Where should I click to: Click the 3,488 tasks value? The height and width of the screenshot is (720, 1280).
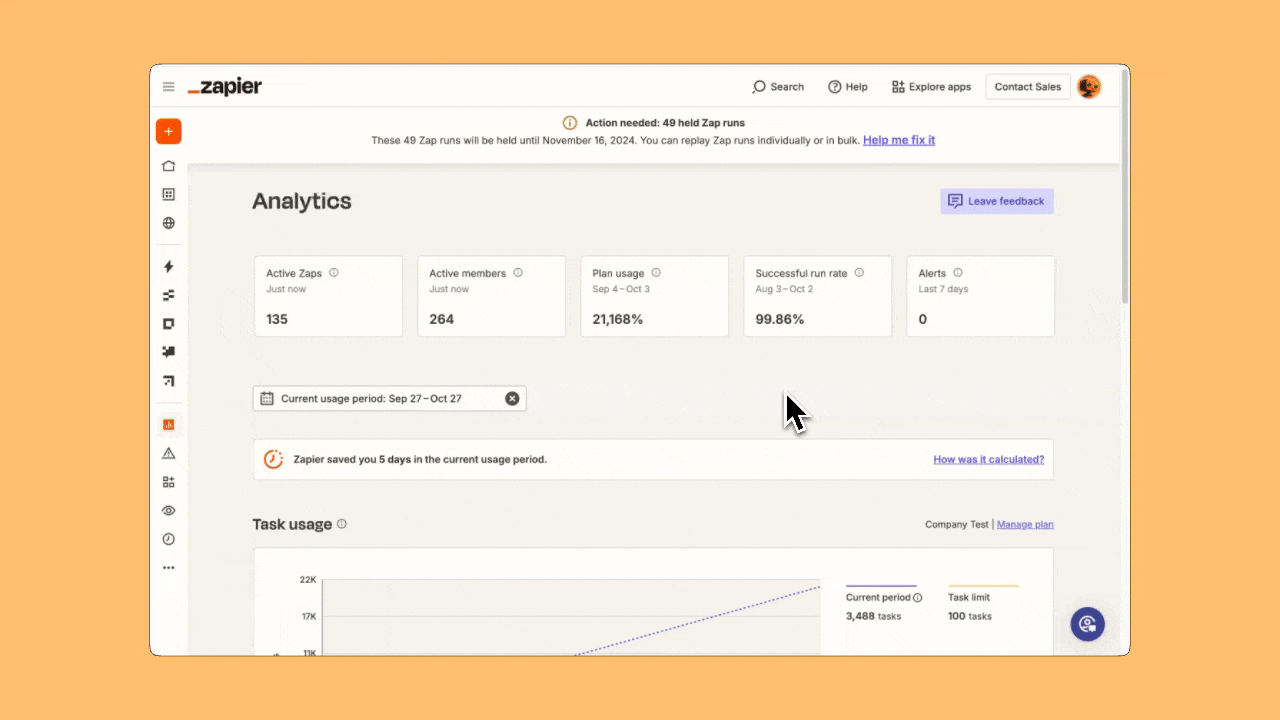(x=873, y=616)
